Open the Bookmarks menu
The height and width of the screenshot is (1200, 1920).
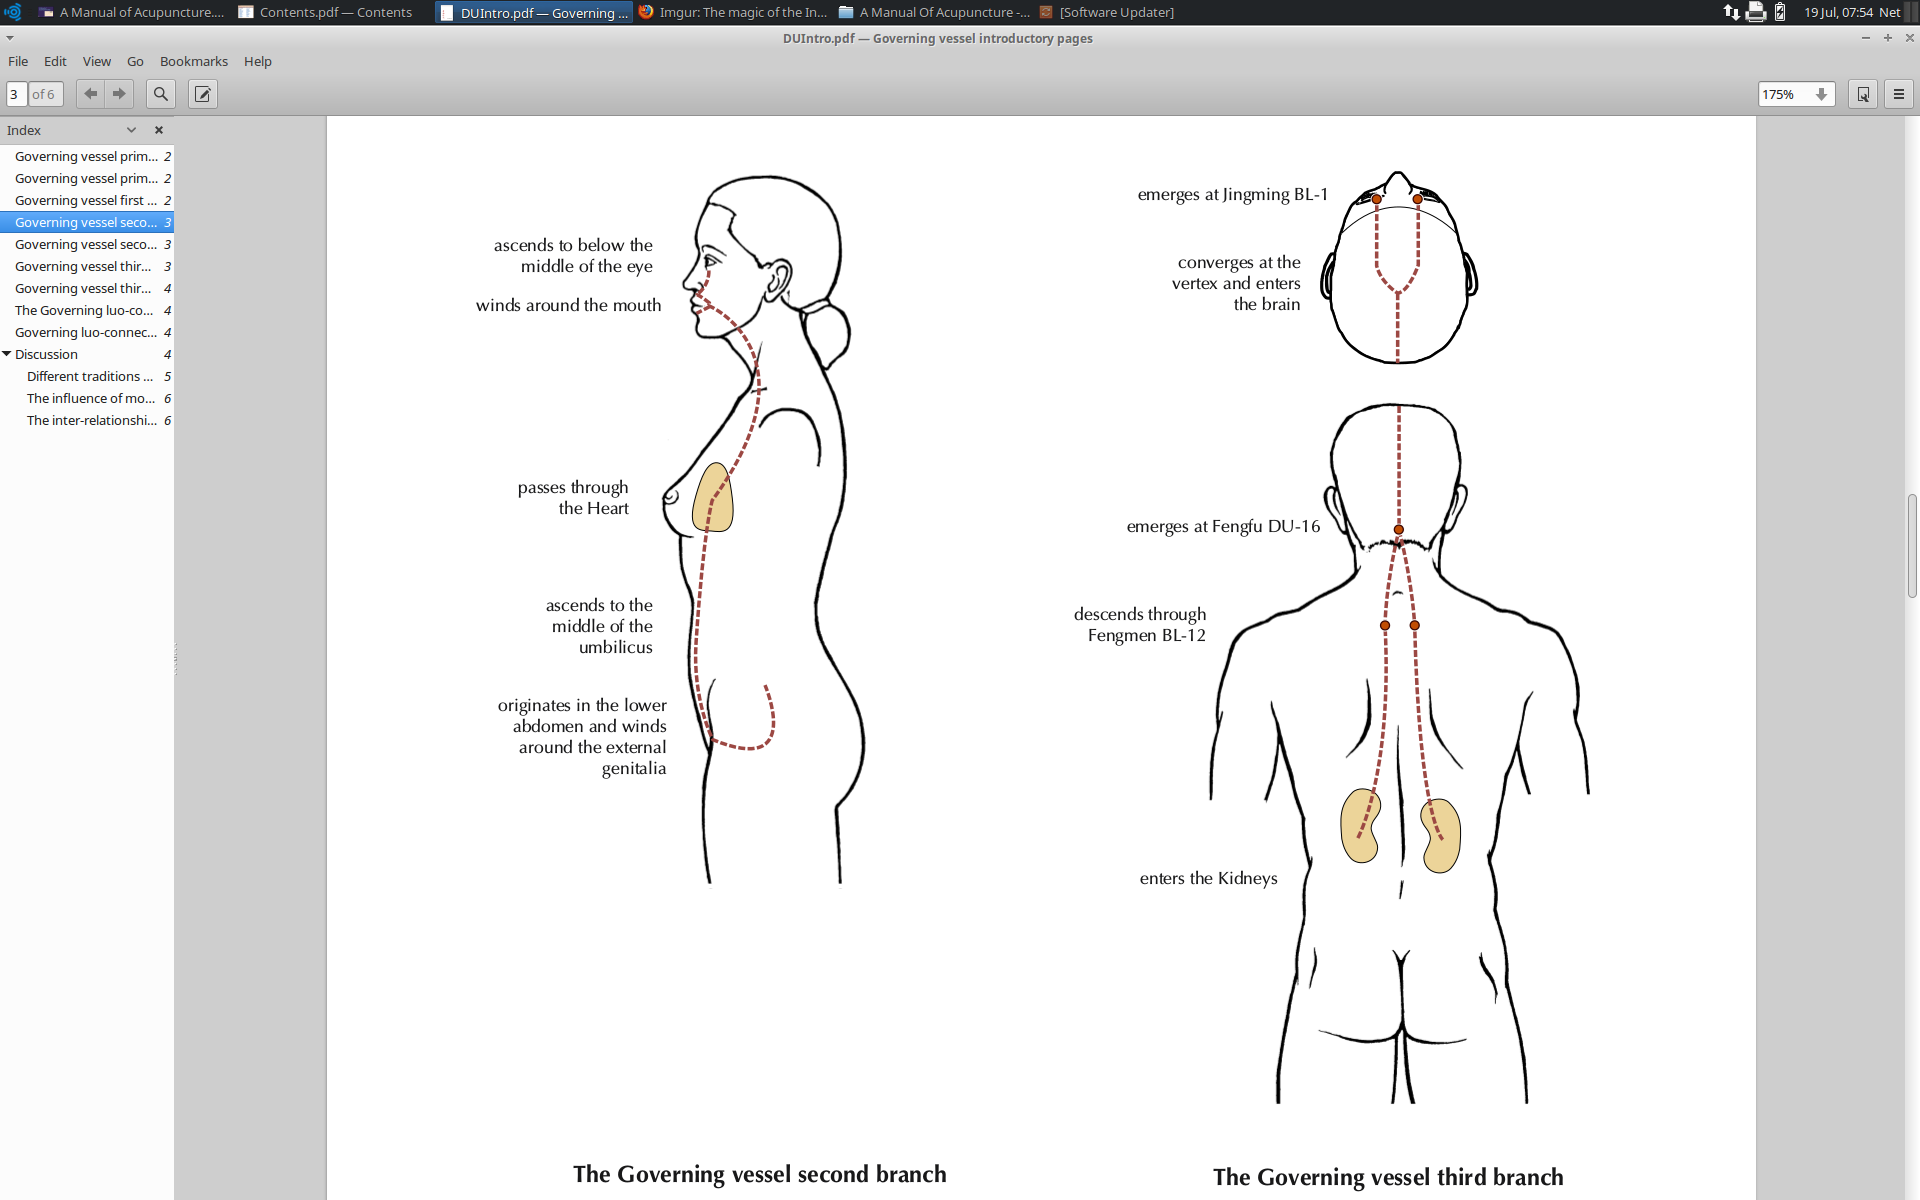click(194, 61)
